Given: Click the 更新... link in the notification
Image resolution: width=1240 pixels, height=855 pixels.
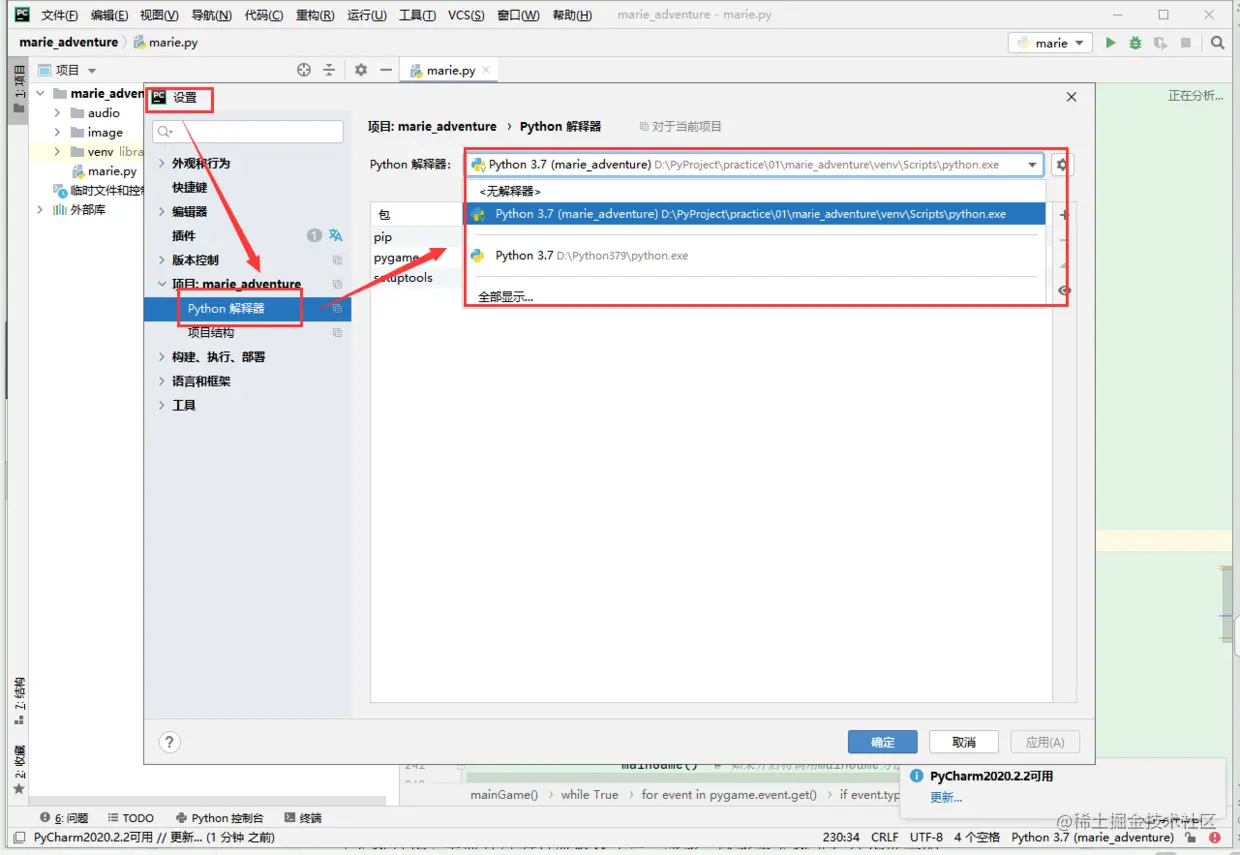Looking at the screenshot, I should click(946, 797).
